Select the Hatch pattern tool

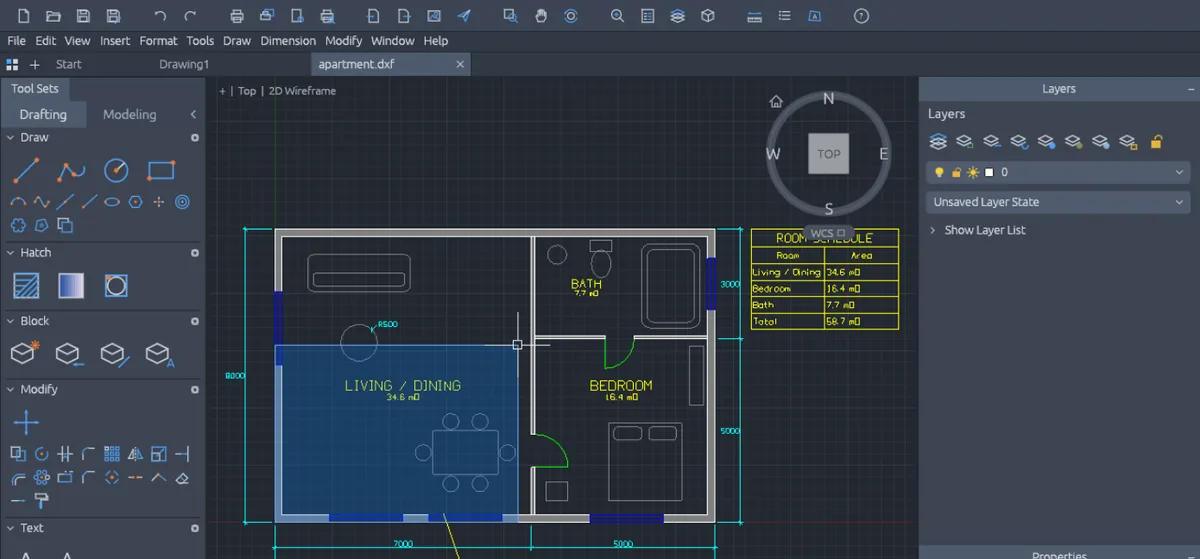[26, 286]
